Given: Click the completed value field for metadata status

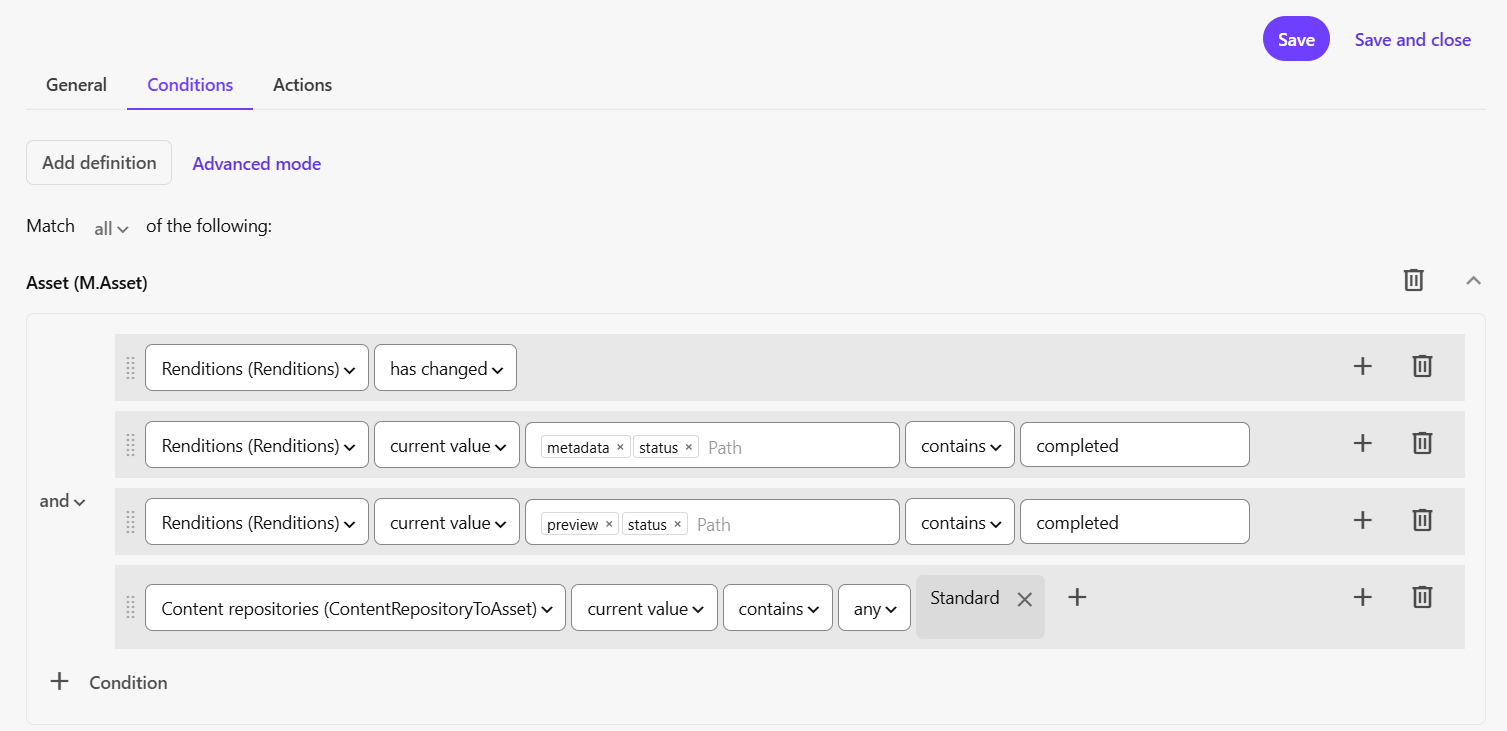Looking at the screenshot, I should (1134, 445).
